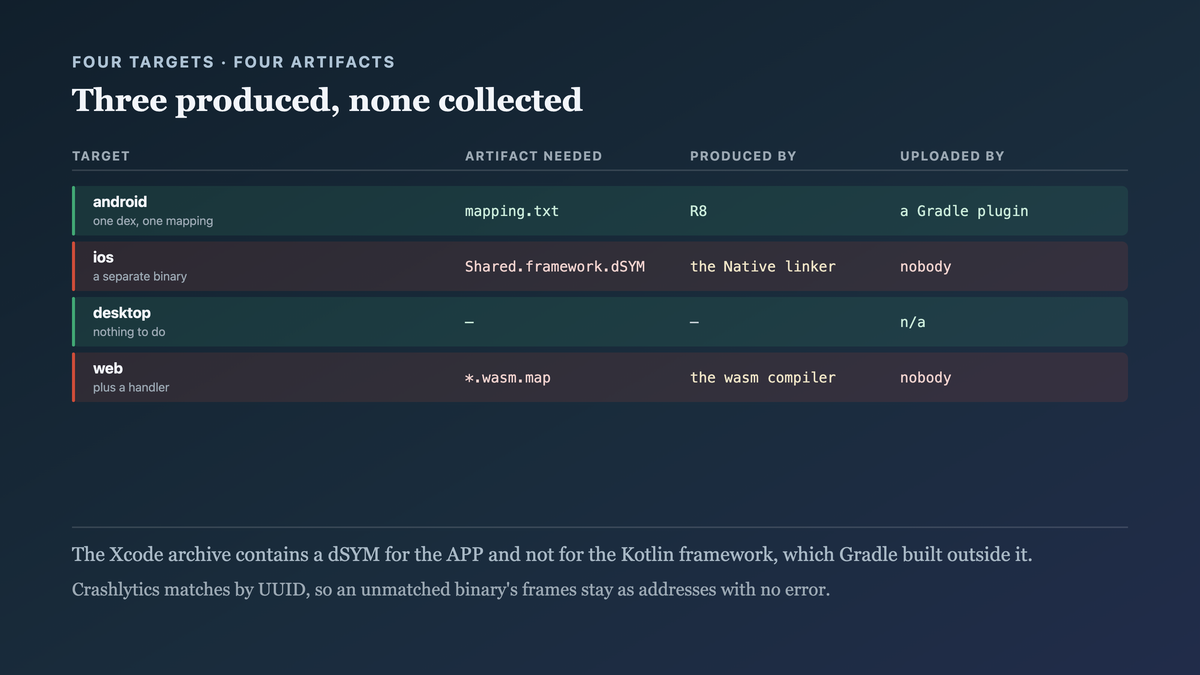The image size is (1200, 675).
Task: Click the 'mapping.txt' artifact cell
Action: coord(512,211)
